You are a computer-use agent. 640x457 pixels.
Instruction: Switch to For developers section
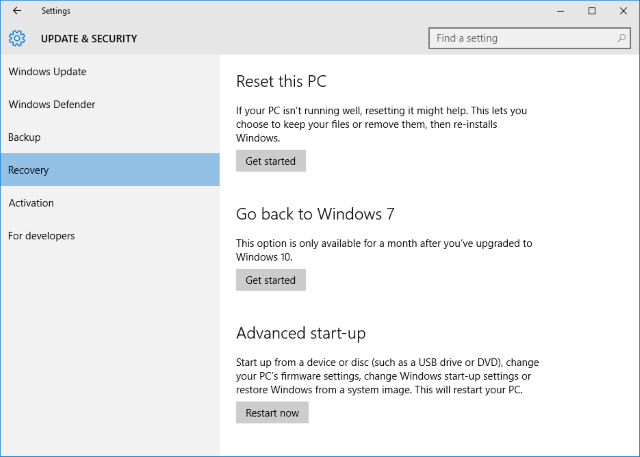tap(42, 236)
